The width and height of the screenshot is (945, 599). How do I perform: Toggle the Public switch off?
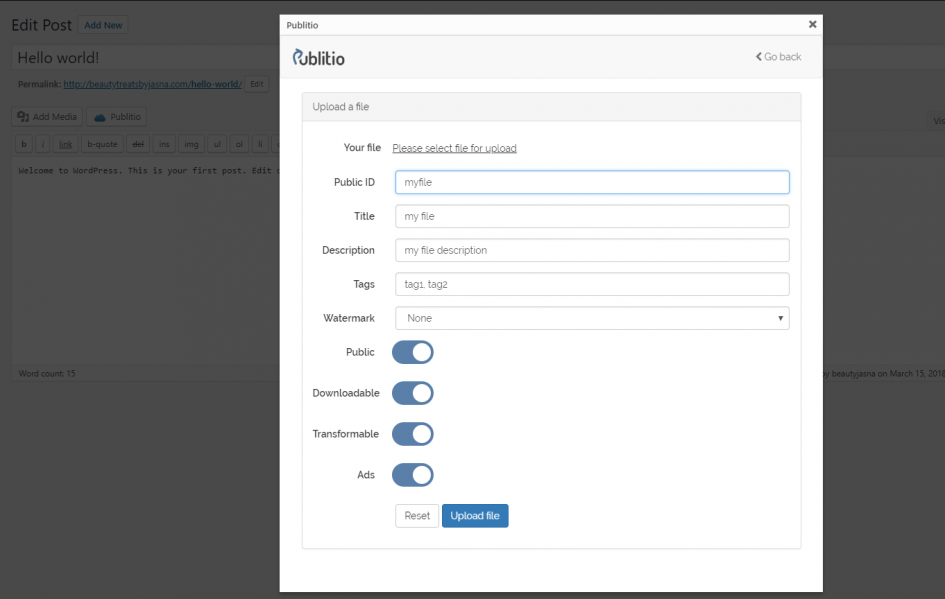[x=413, y=352]
